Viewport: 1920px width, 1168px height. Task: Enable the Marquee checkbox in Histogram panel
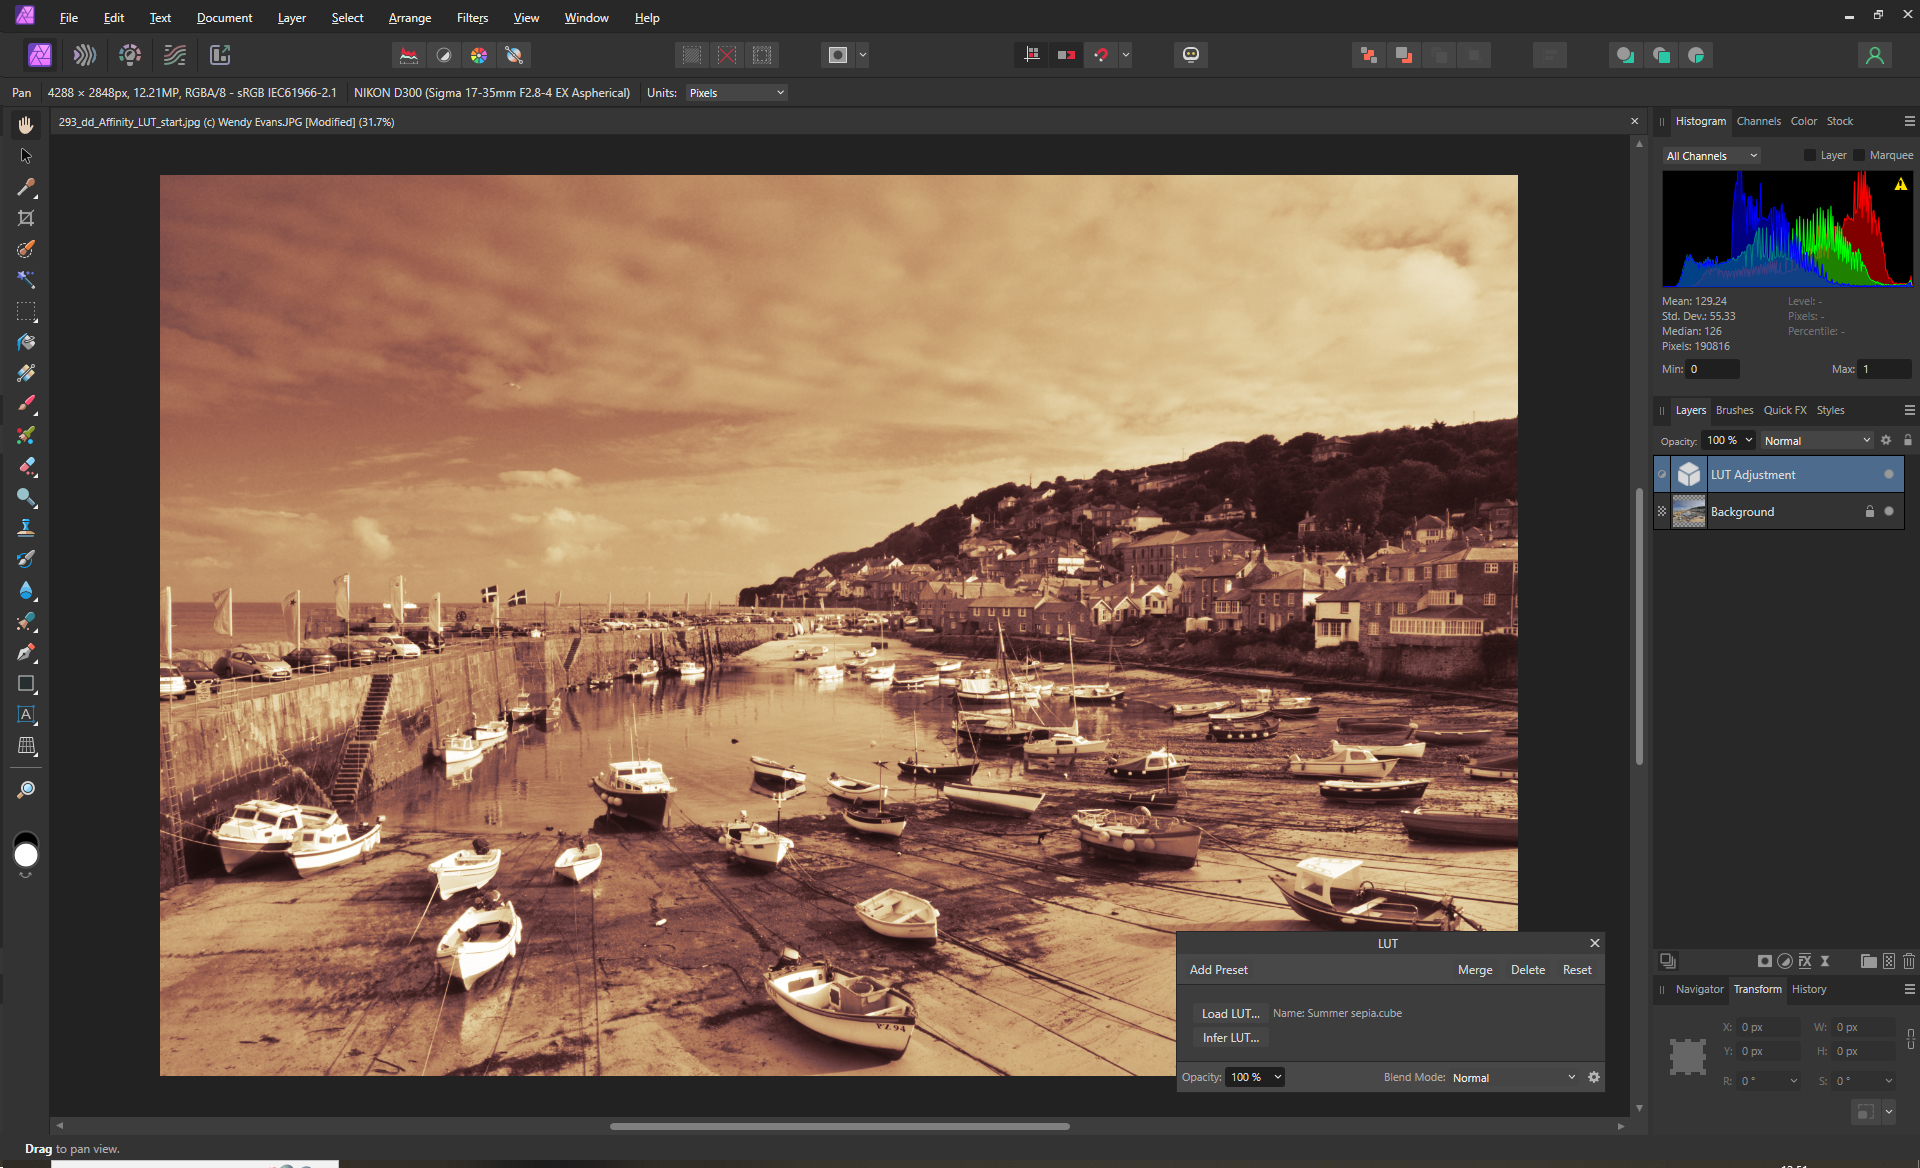point(1859,155)
